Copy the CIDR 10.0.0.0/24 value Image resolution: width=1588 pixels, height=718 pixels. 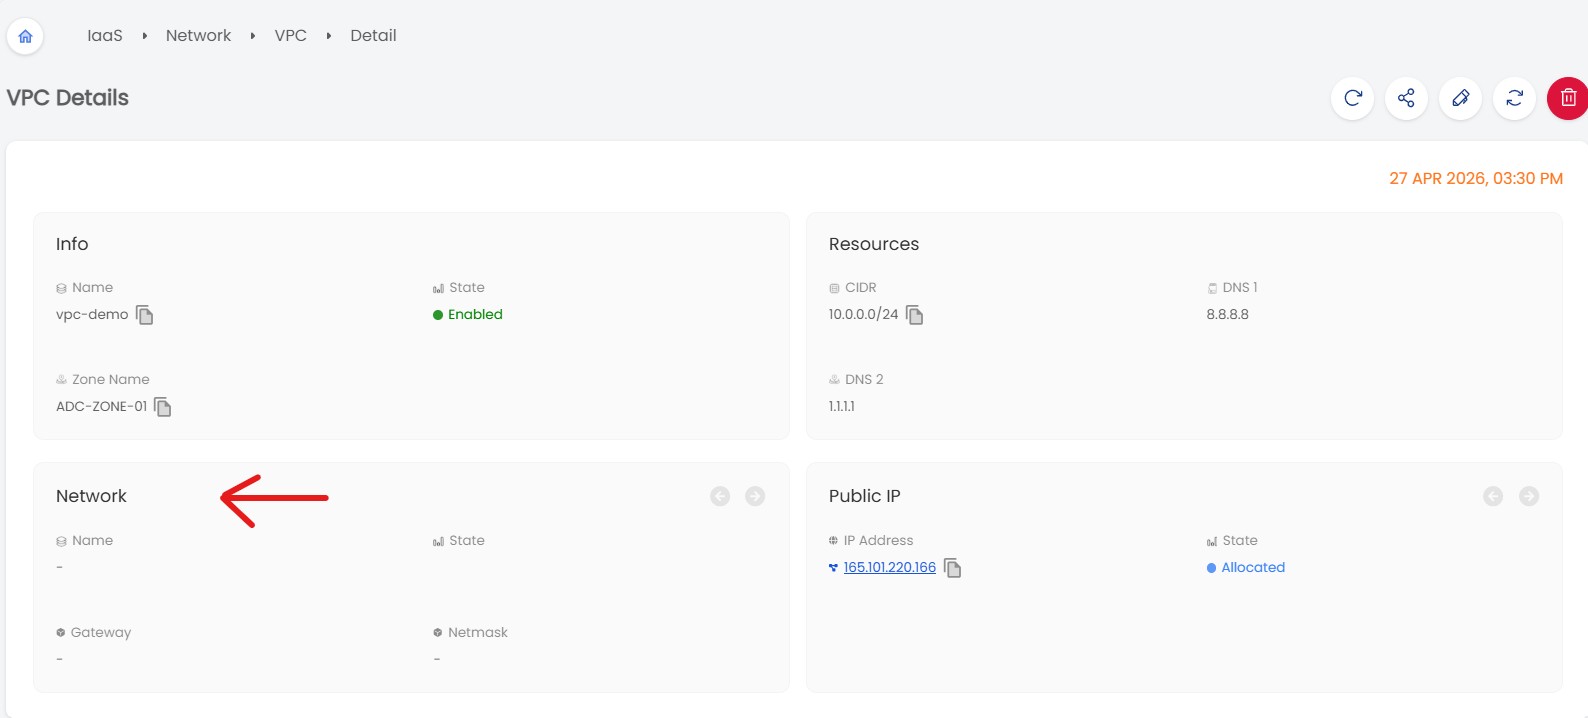pyautogui.click(x=915, y=315)
